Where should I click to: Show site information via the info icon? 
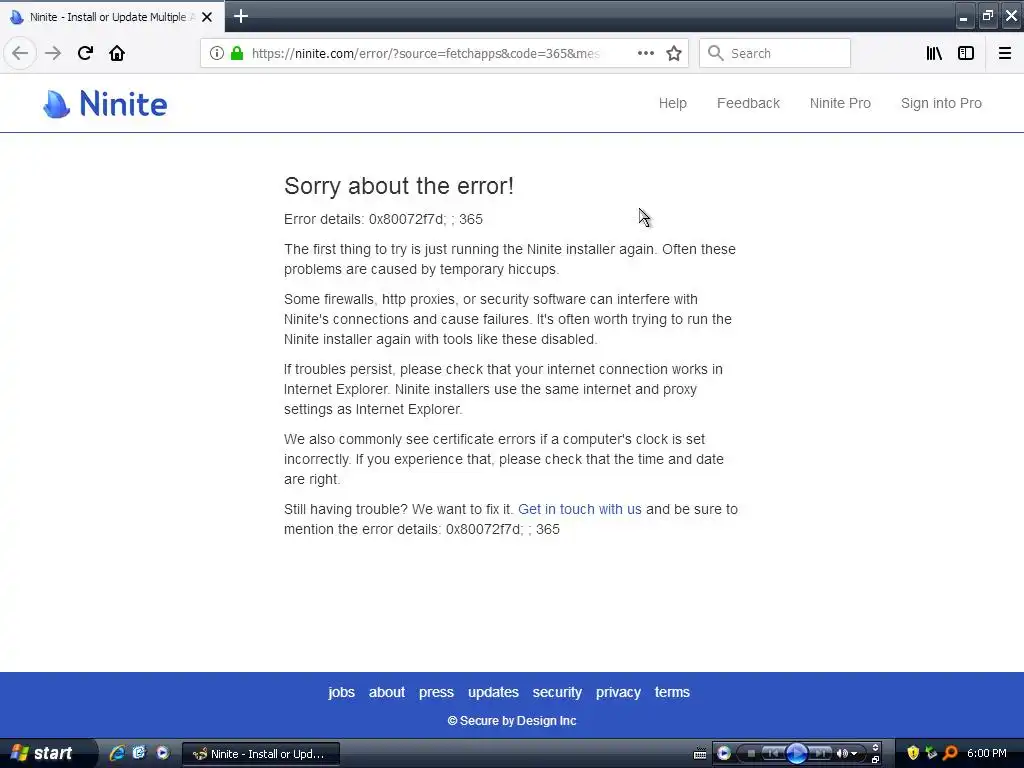pyautogui.click(x=217, y=53)
